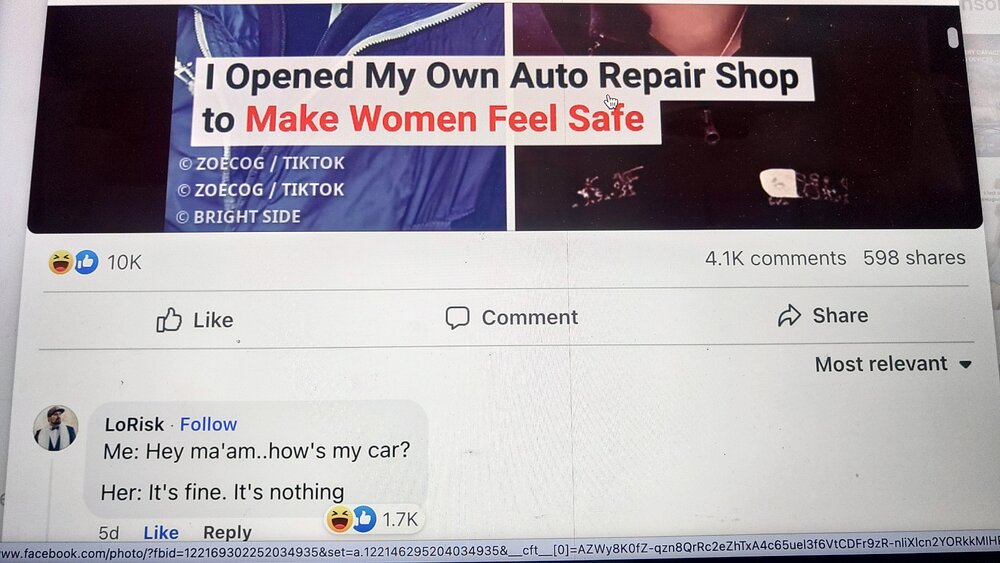This screenshot has height=563, width=1000.
Task: Open the 10K reactions list
Action: click(x=124, y=262)
